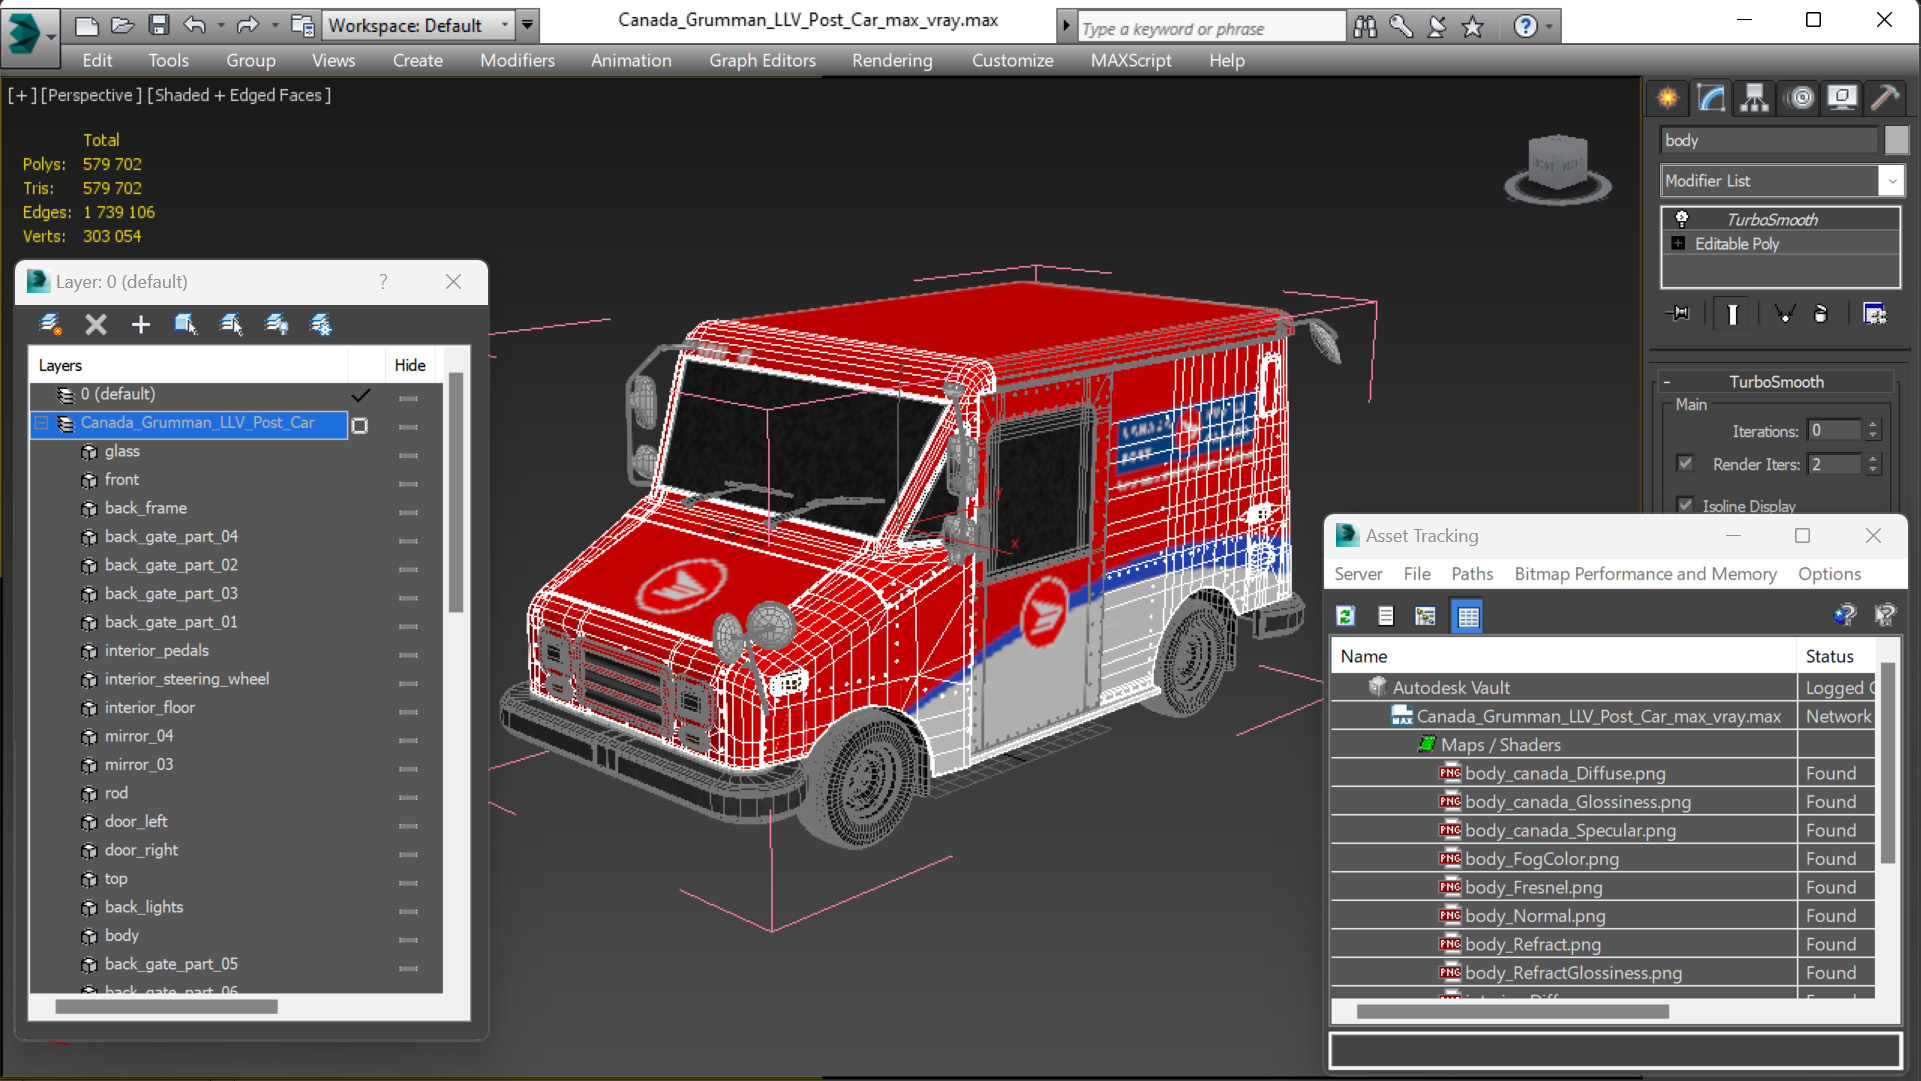1921x1081 pixels.
Task: Click the Asset Tracking status log icon
Action: [x=1386, y=616]
